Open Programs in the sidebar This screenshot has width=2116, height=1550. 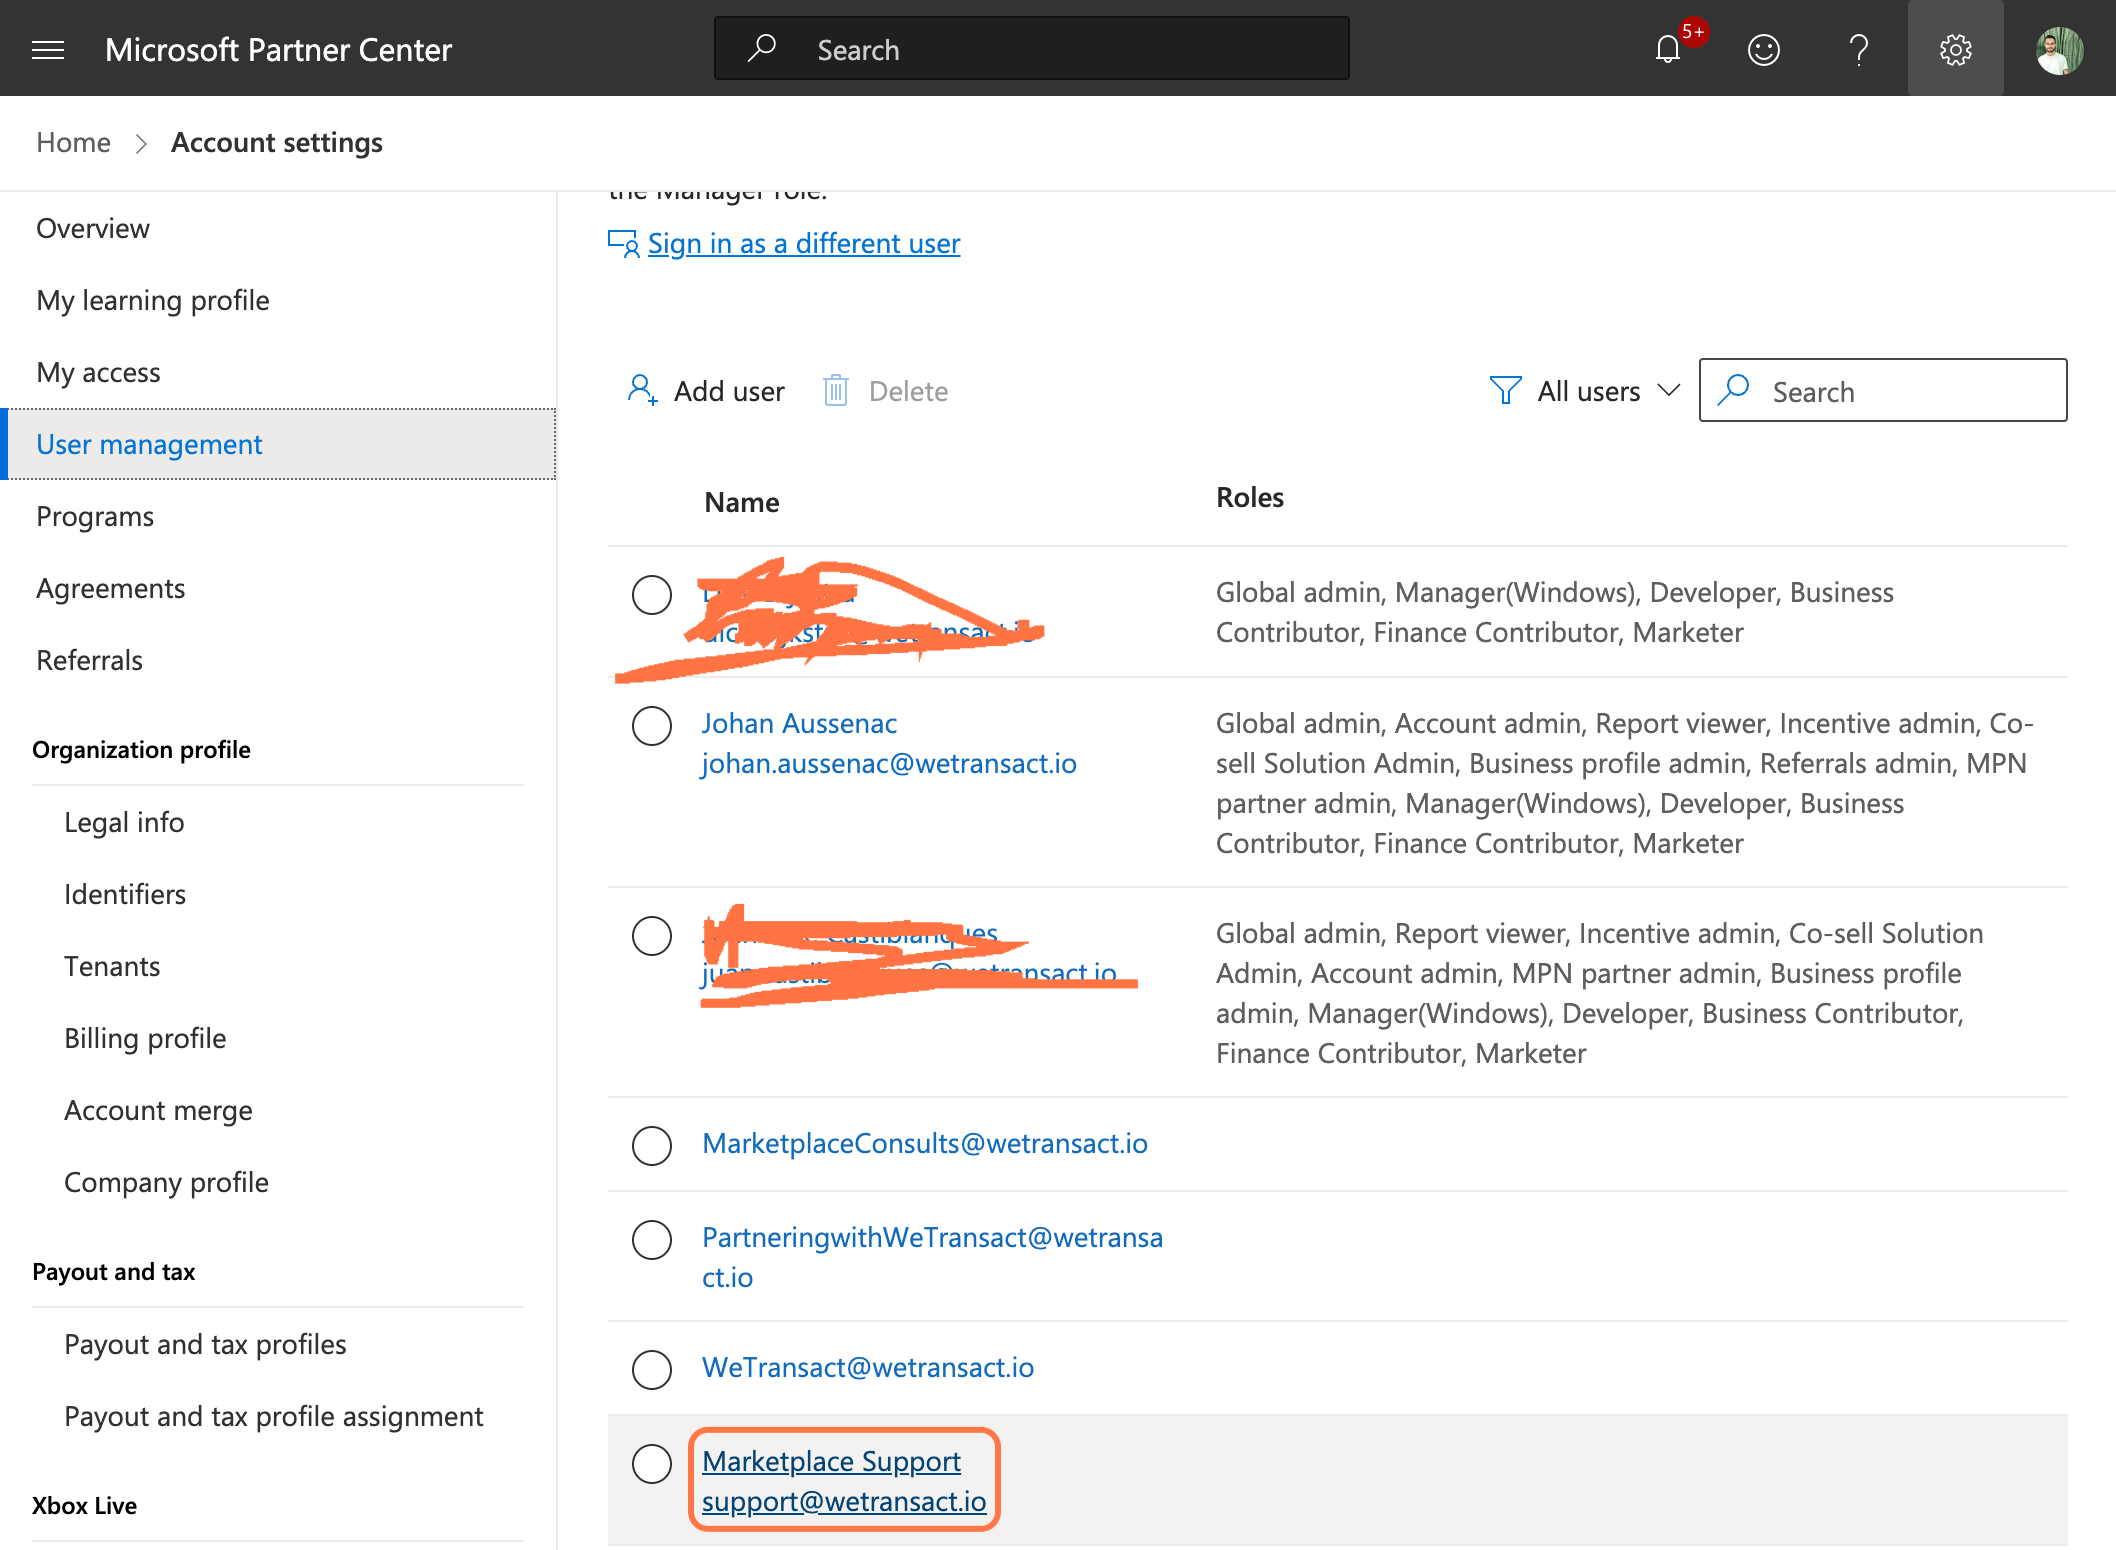95,517
